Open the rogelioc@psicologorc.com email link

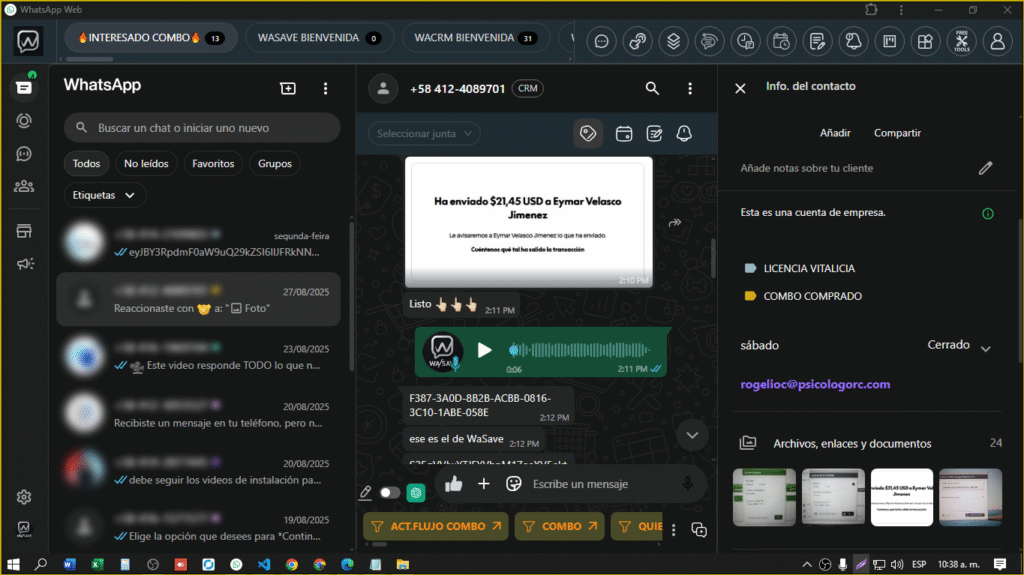tap(815, 384)
